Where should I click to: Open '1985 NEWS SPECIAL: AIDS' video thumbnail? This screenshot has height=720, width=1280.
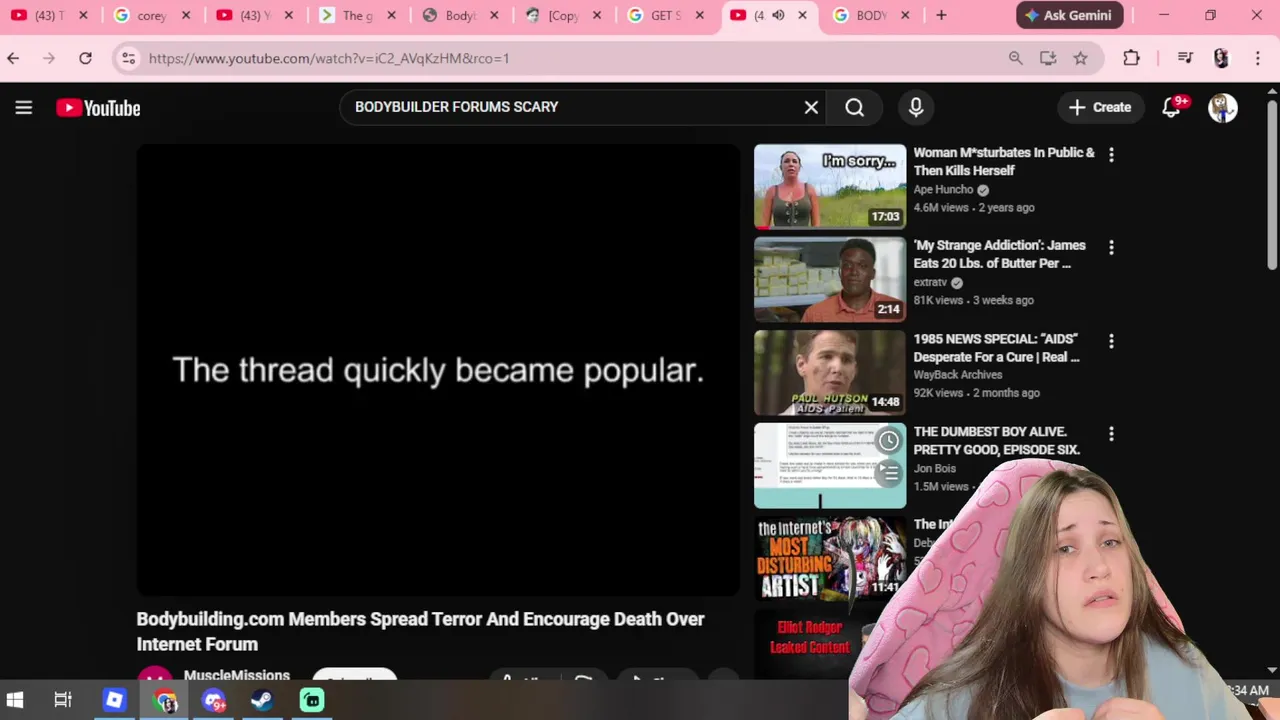coord(830,372)
